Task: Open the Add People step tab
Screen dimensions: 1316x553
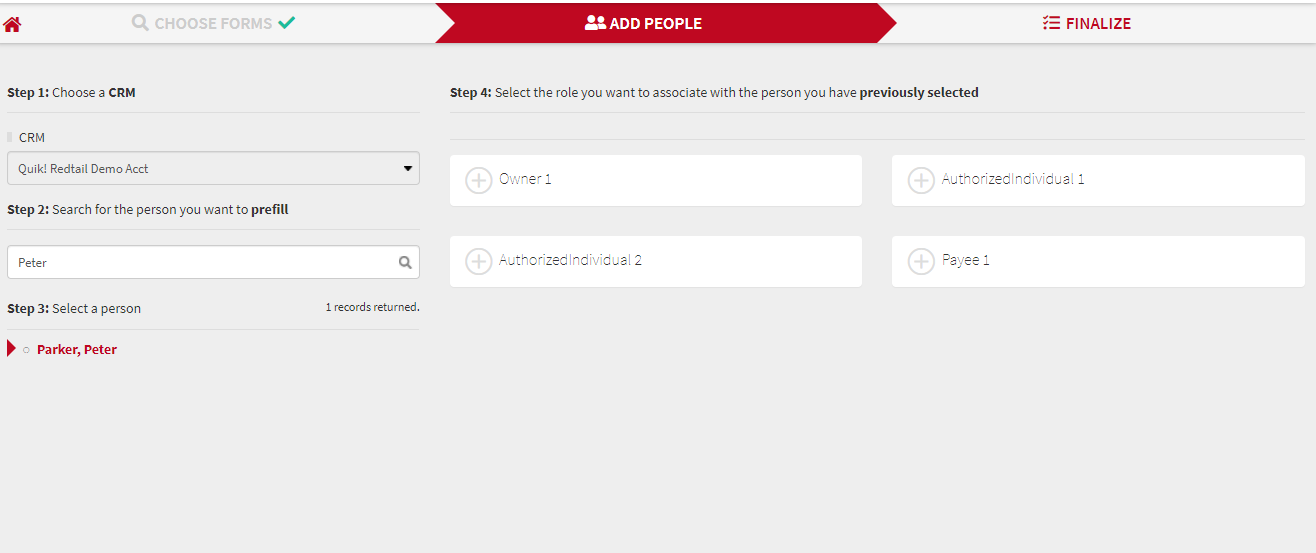Action: (x=644, y=23)
